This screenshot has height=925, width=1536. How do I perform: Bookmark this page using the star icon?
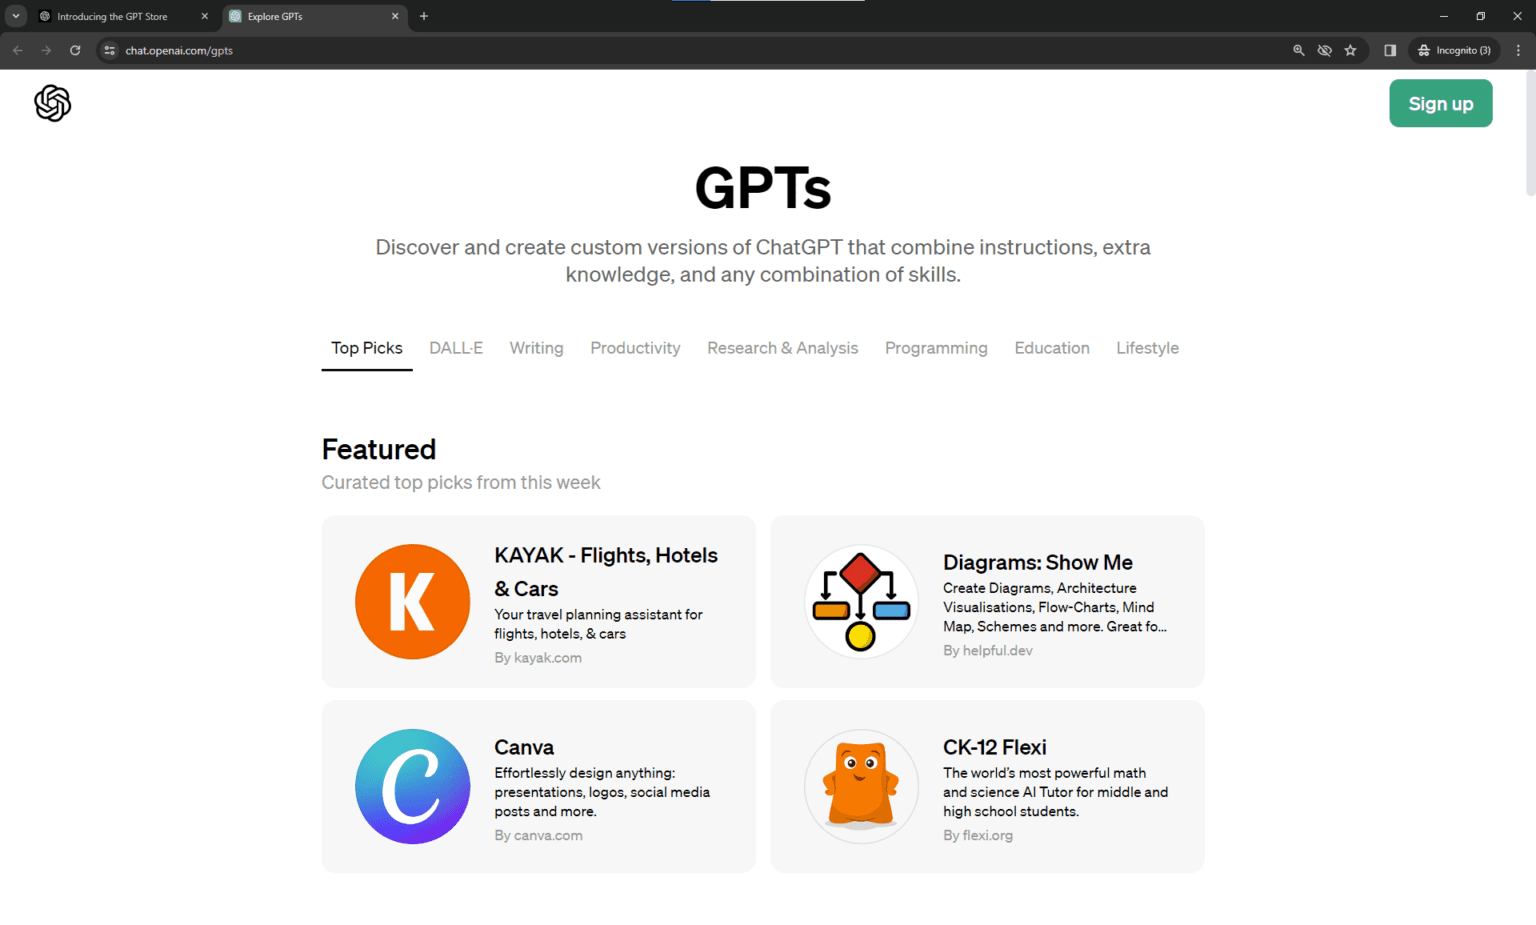coord(1351,50)
